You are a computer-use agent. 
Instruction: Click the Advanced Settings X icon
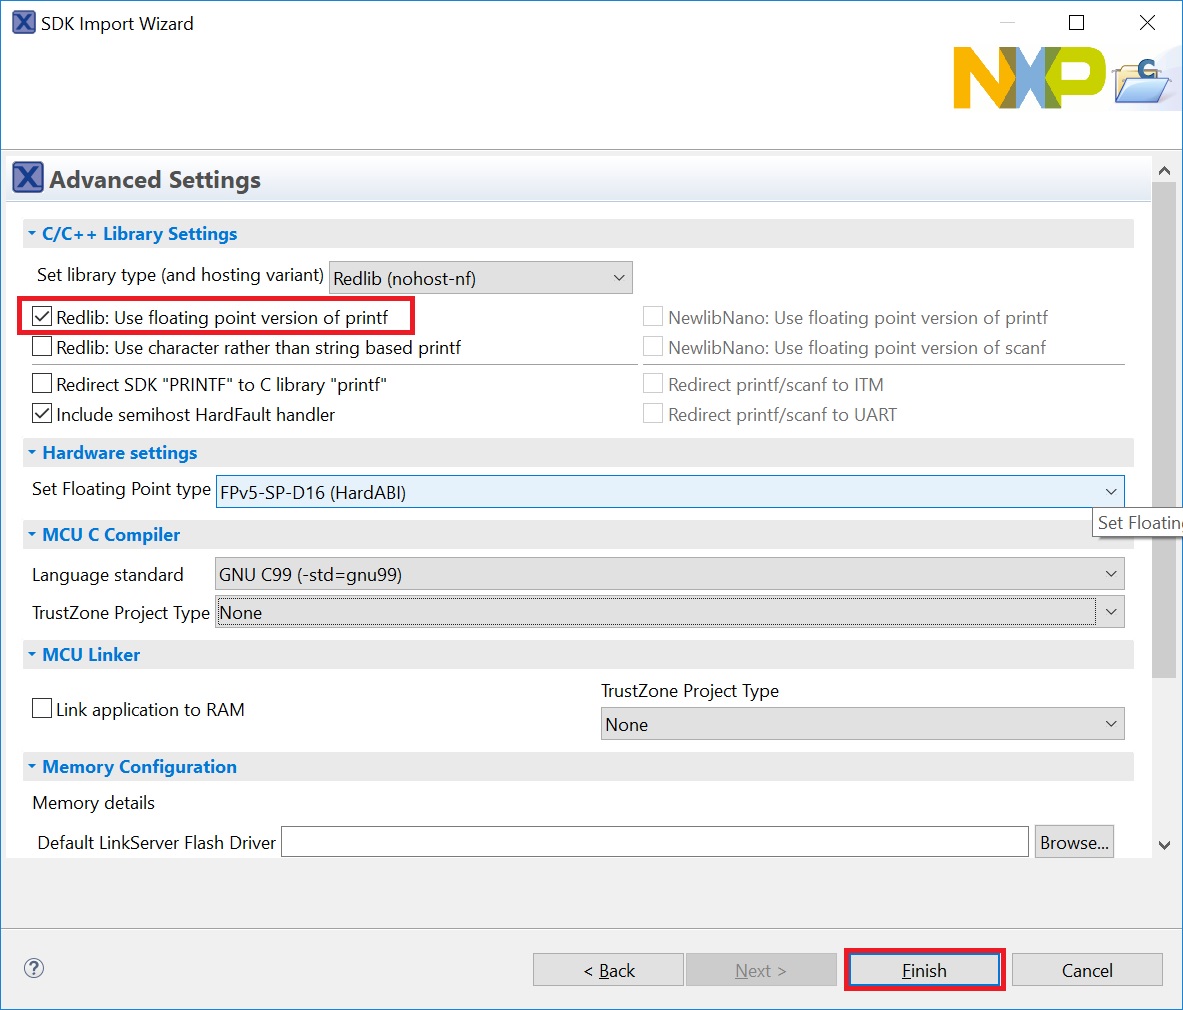point(28,178)
